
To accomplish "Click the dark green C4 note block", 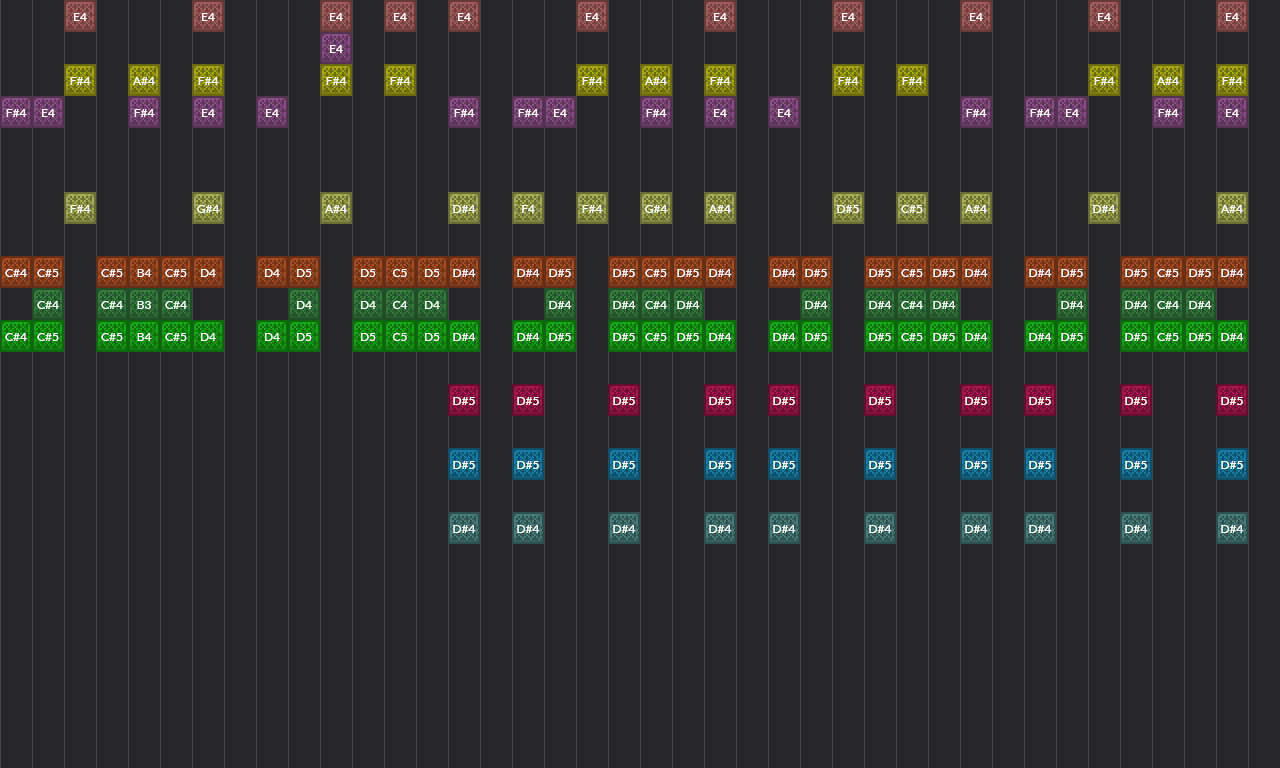I will [x=400, y=304].
